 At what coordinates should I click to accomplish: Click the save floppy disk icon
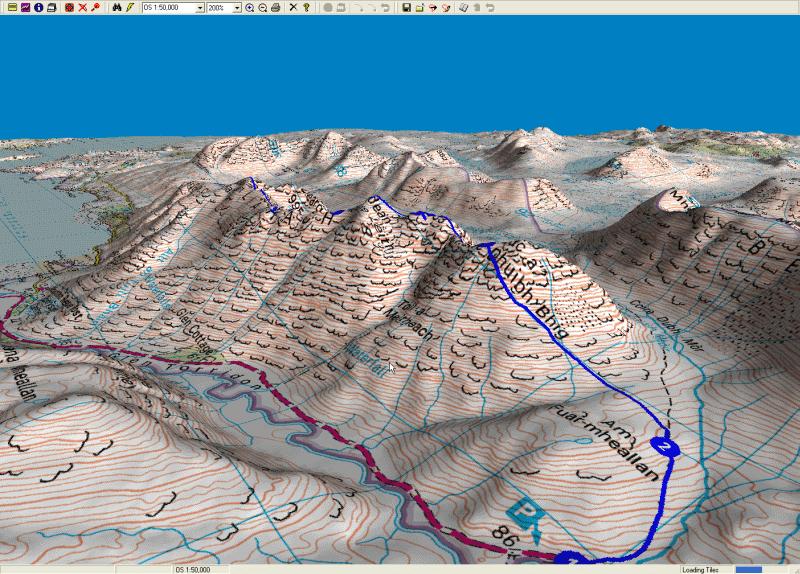click(x=406, y=7)
